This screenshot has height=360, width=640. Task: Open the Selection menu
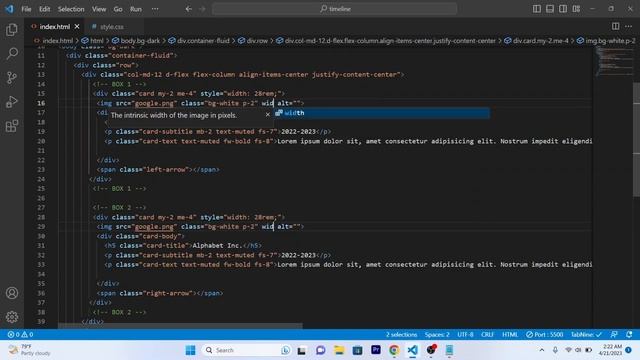(71, 9)
